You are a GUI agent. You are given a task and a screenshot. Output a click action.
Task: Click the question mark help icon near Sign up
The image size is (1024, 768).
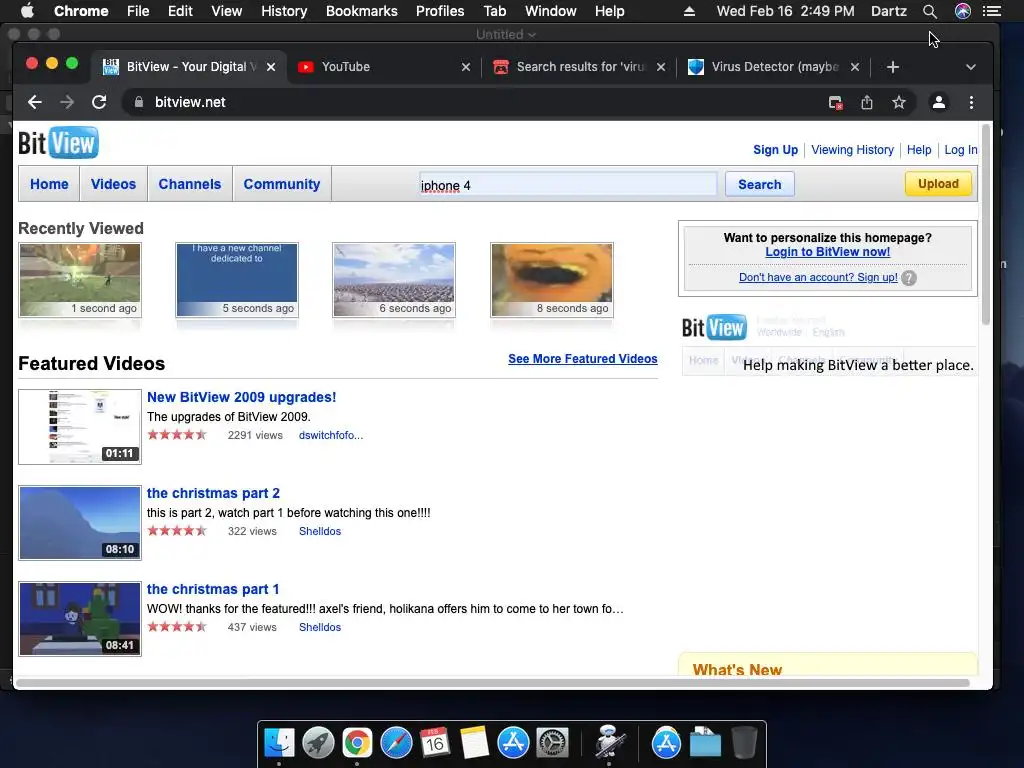pyautogui.click(x=908, y=278)
